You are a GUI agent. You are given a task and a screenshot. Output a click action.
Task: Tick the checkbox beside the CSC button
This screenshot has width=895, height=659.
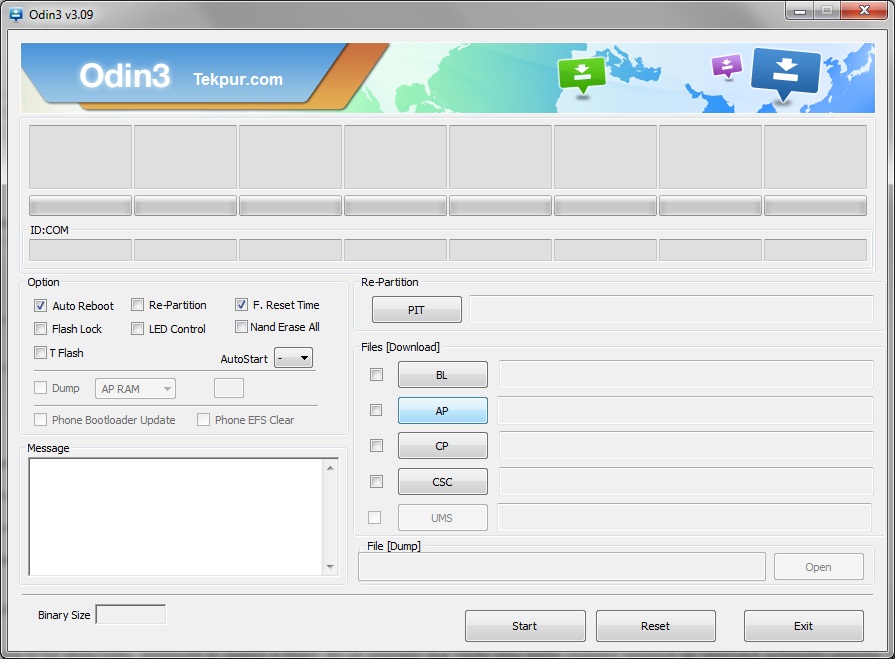click(376, 481)
